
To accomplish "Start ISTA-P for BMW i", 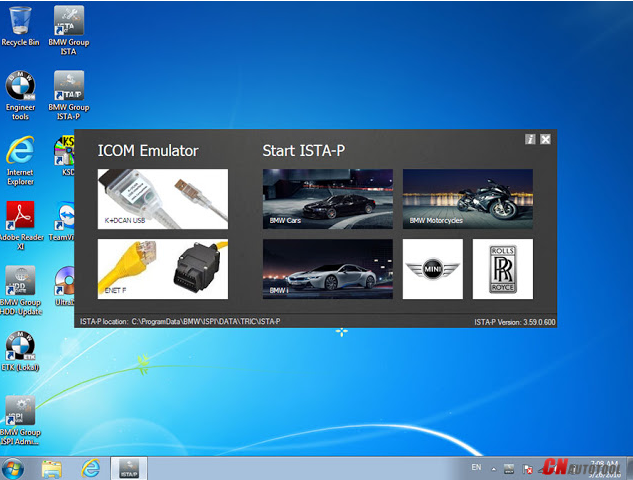I will coord(328,269).
